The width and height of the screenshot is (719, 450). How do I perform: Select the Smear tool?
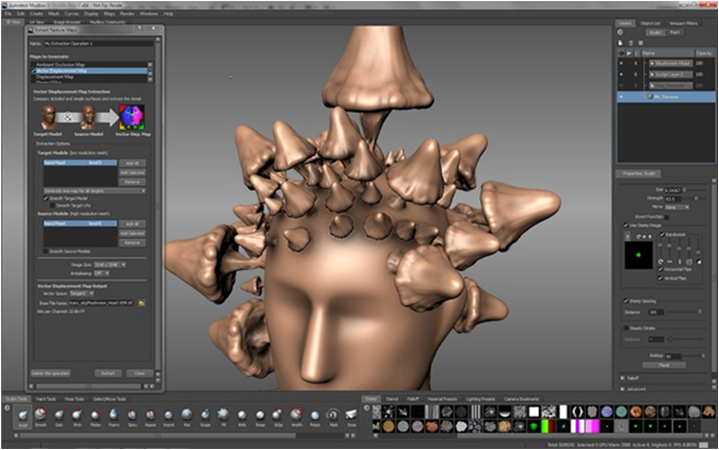pyautogui.click(x=260, y=417)
